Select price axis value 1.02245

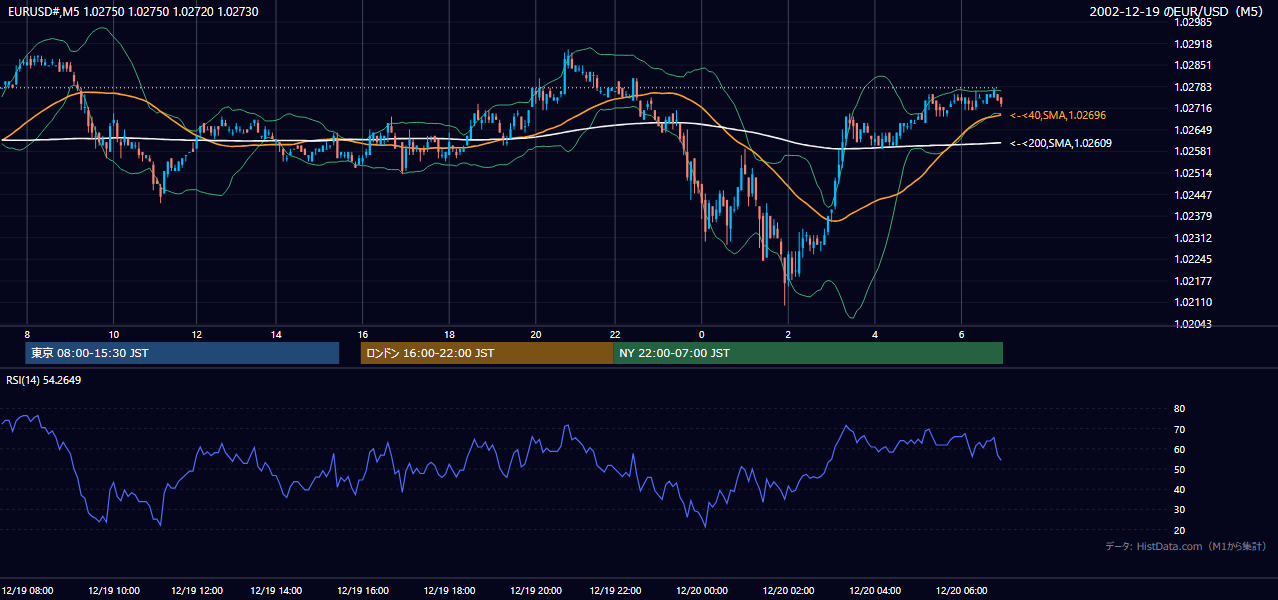pyautogui.click(x=1192, y=259)
